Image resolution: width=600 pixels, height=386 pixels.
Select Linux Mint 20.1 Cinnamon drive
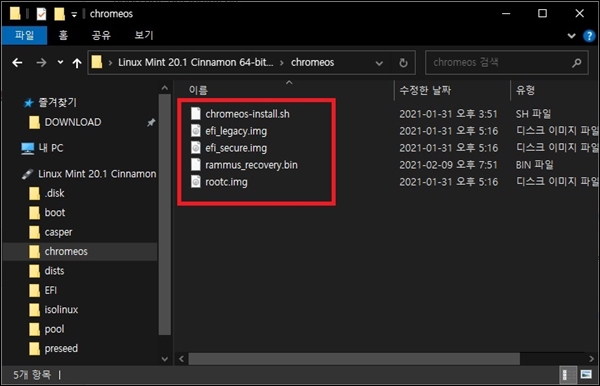pyautogui.click(x=97, y=174)
